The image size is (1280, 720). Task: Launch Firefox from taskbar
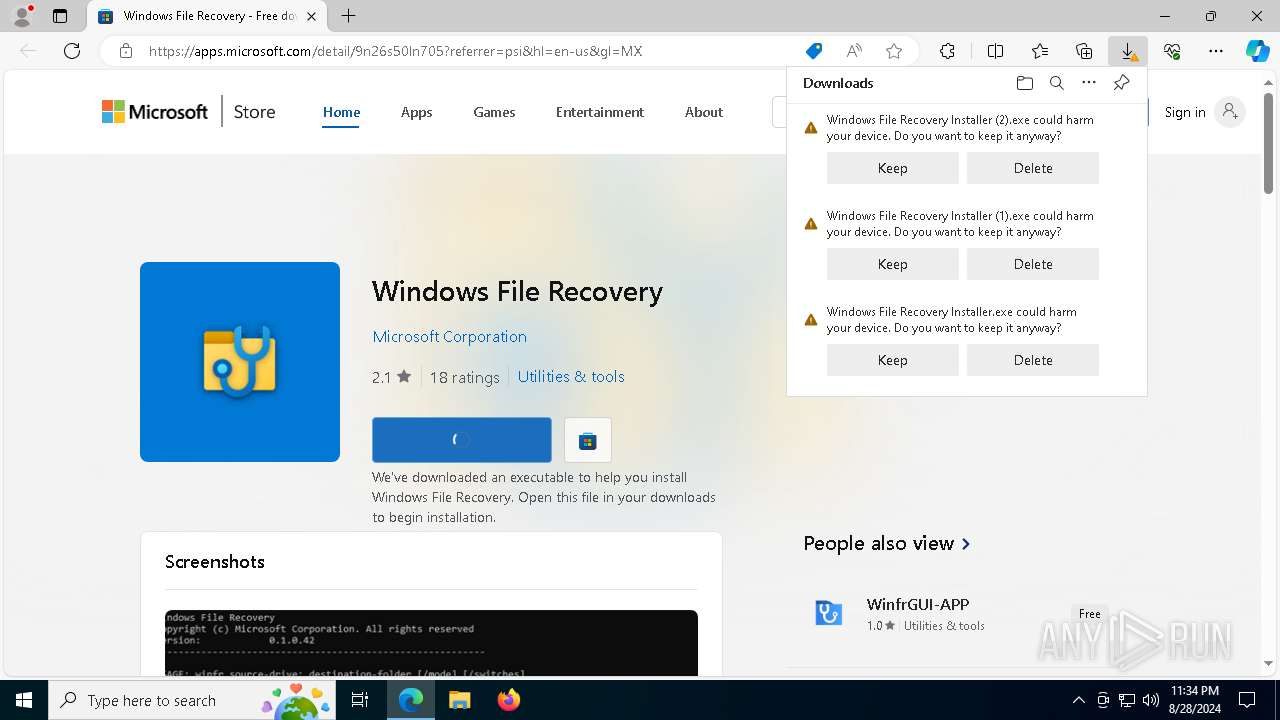[x=508, y=700]
